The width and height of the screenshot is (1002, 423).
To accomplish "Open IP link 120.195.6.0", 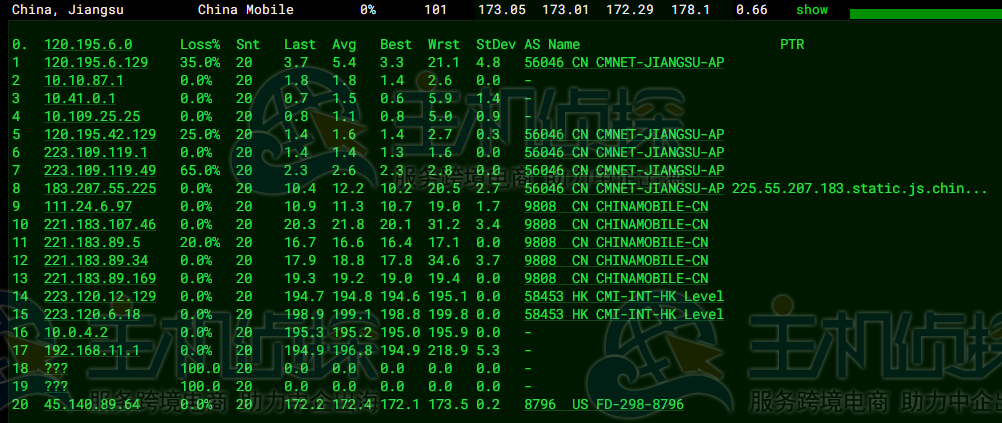I will point(88,45).
